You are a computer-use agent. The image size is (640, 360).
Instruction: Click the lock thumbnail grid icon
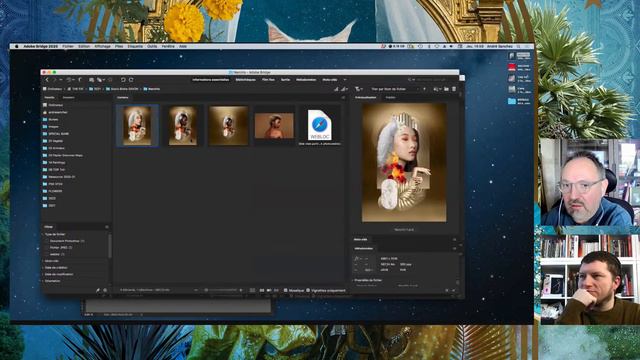pos(252,290)
